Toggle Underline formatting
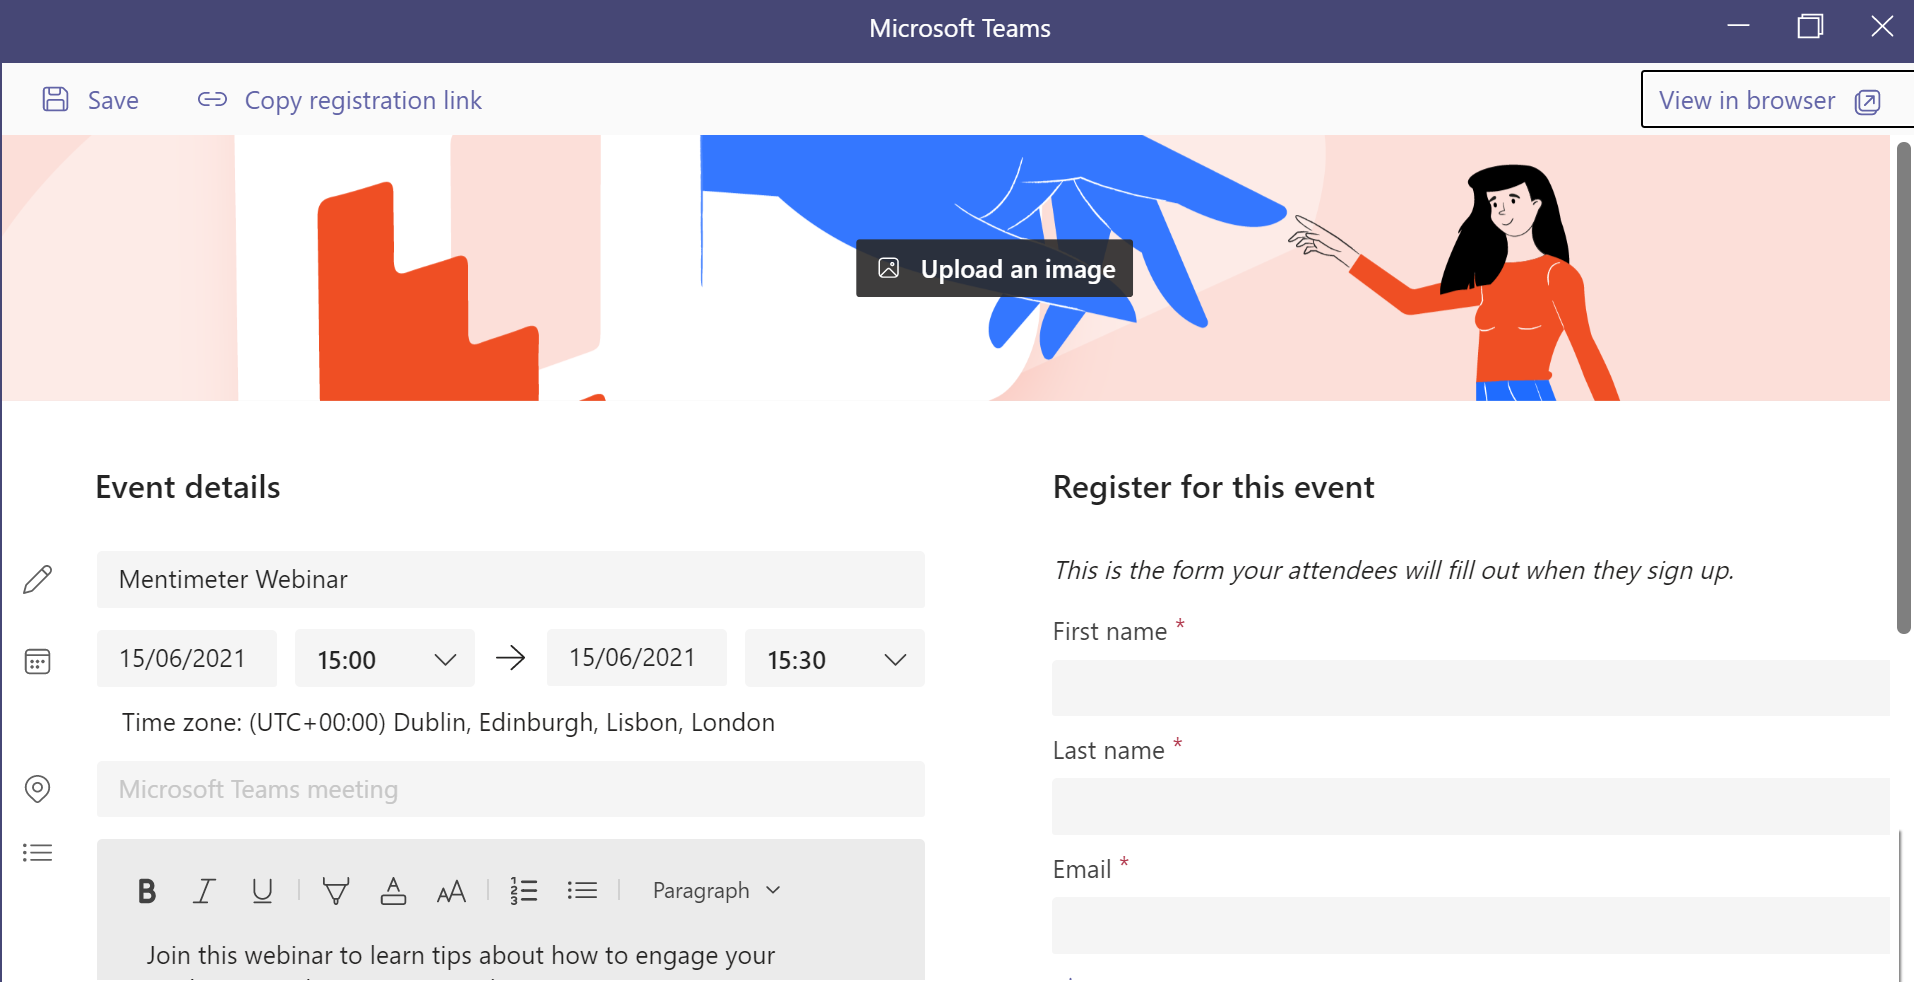1914x982 pixels. point(262,890)
